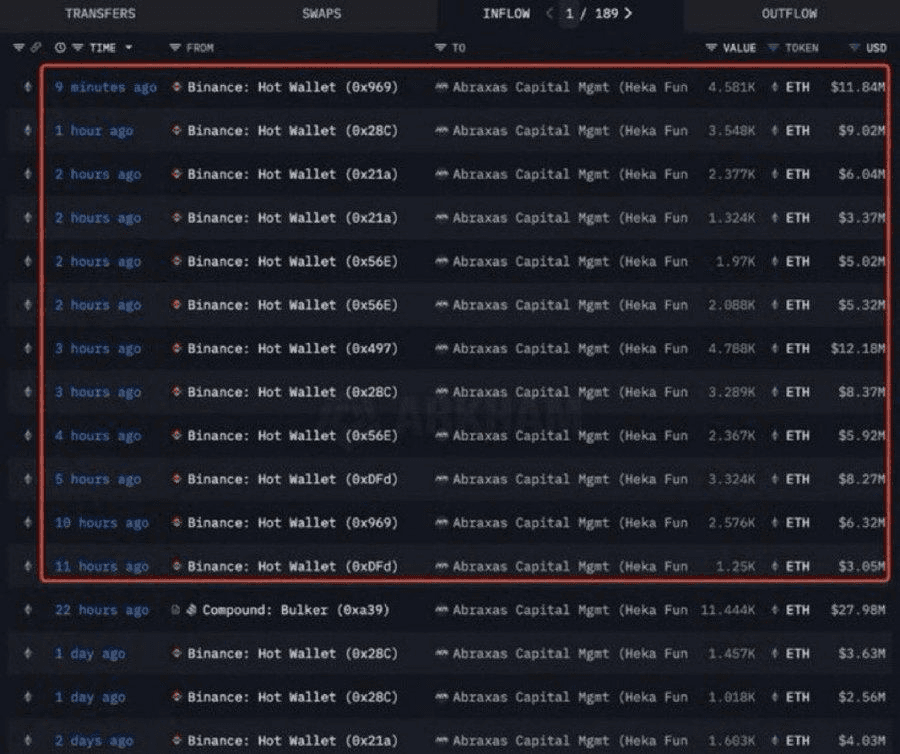Image resolution: width=900 pixels, height=754 pixels.
Task: Click the clock icon beside TIME
Action: point(60,48)
